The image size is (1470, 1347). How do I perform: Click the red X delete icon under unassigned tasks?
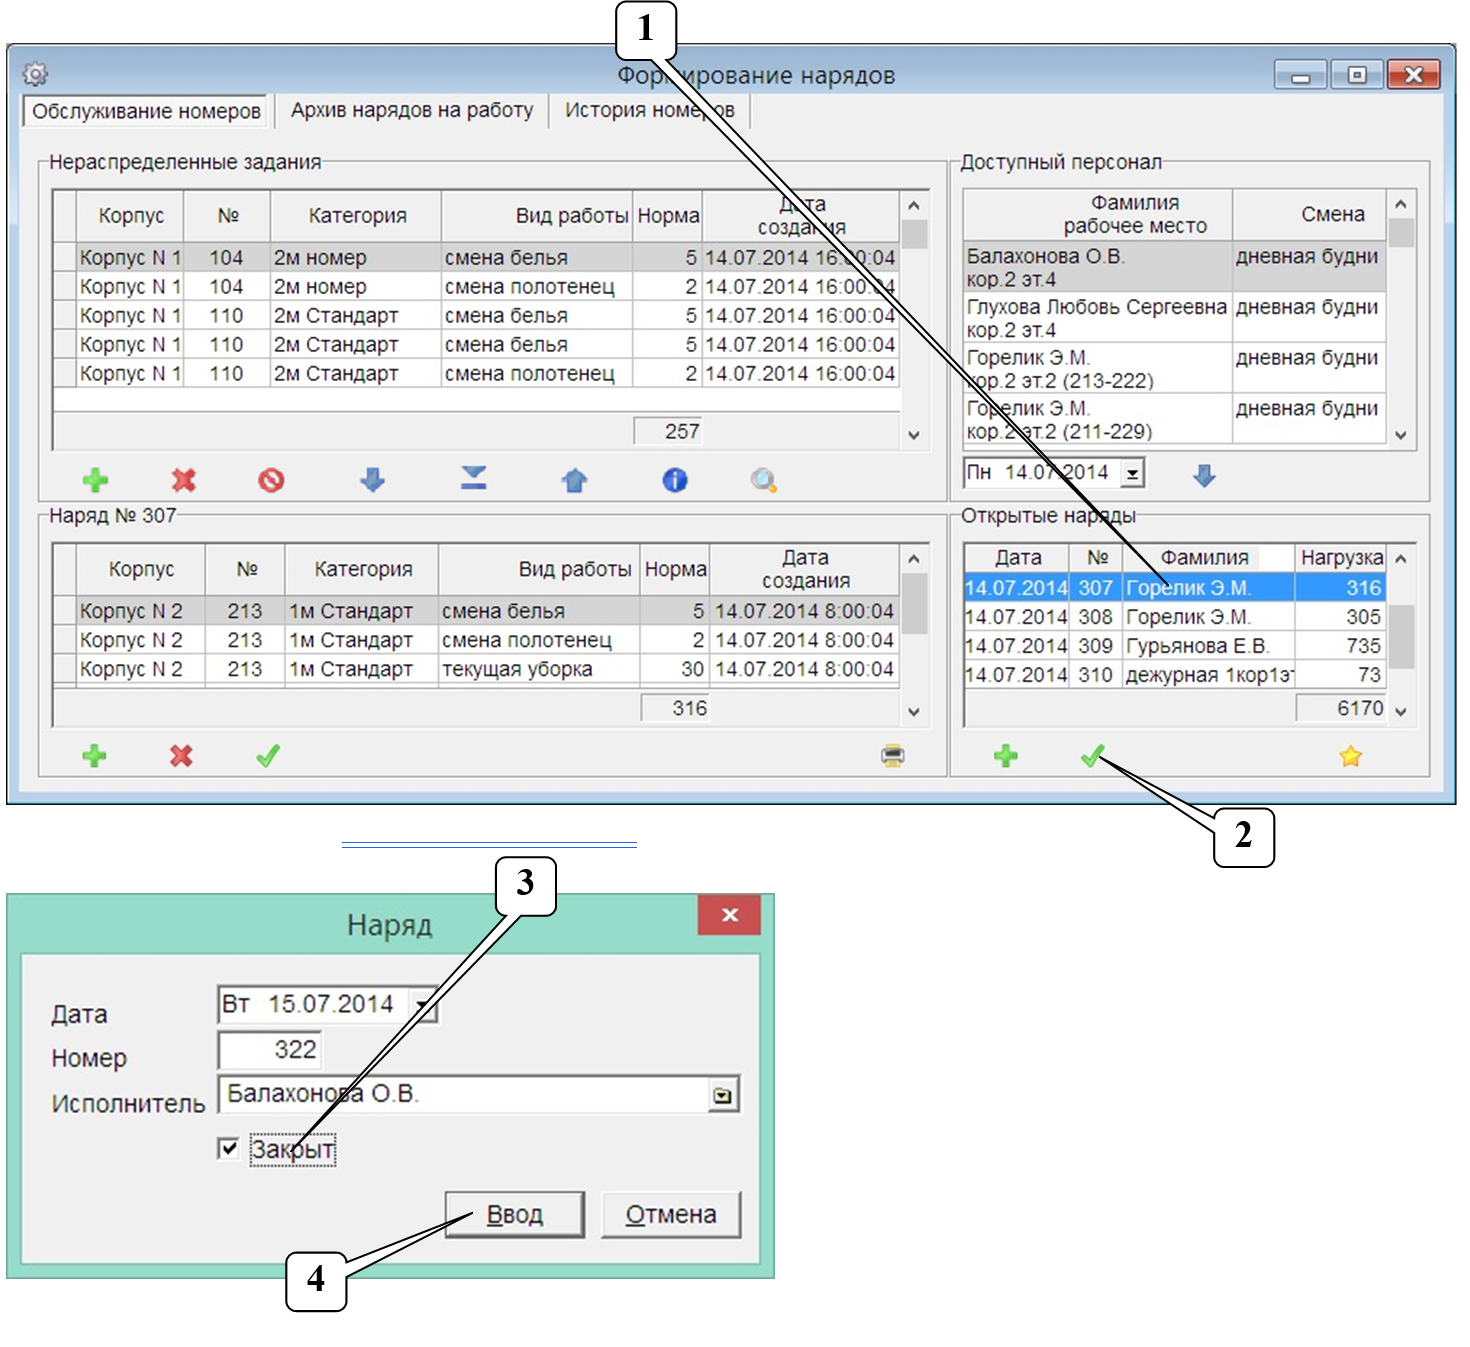pos(183,481)
